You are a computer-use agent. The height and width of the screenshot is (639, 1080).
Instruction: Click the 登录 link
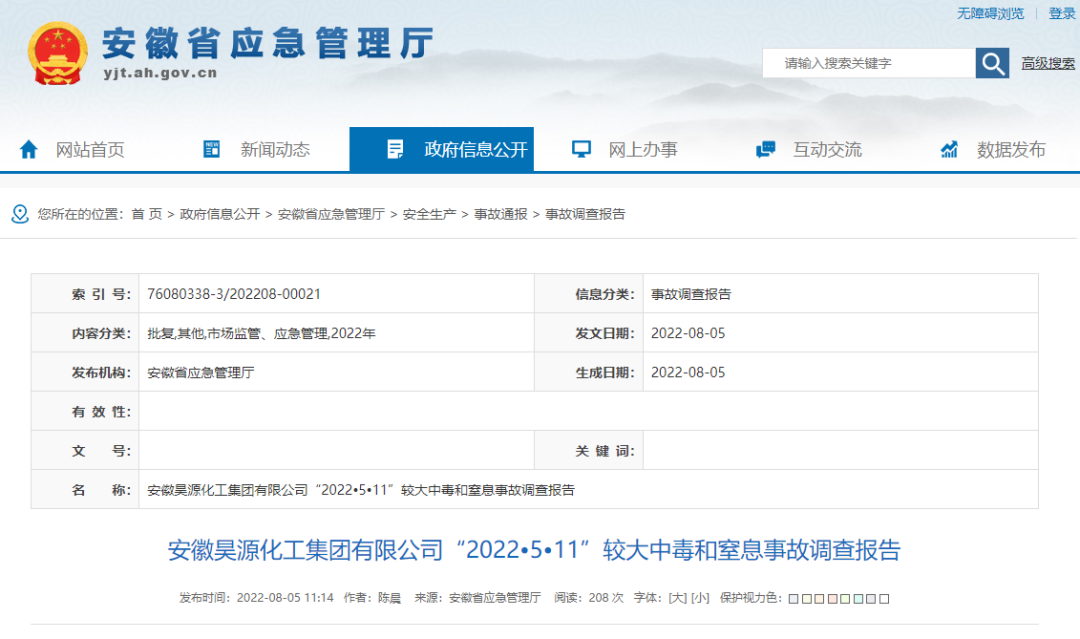(1061, 13)
